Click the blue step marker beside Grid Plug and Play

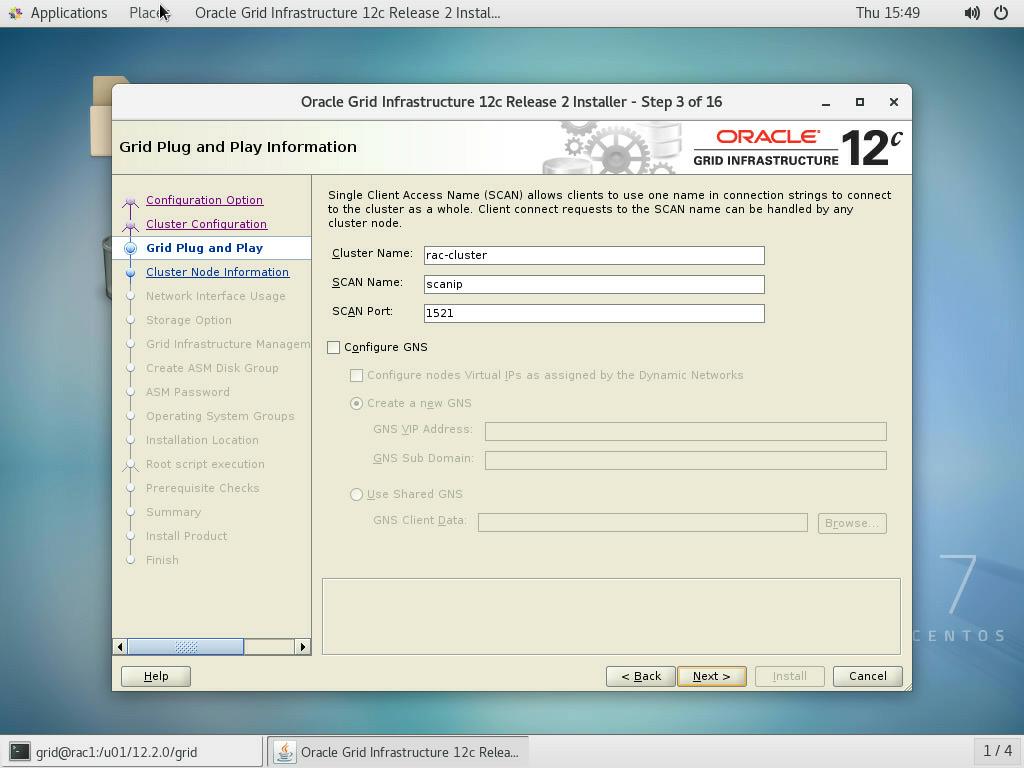[x=130, y=248]
